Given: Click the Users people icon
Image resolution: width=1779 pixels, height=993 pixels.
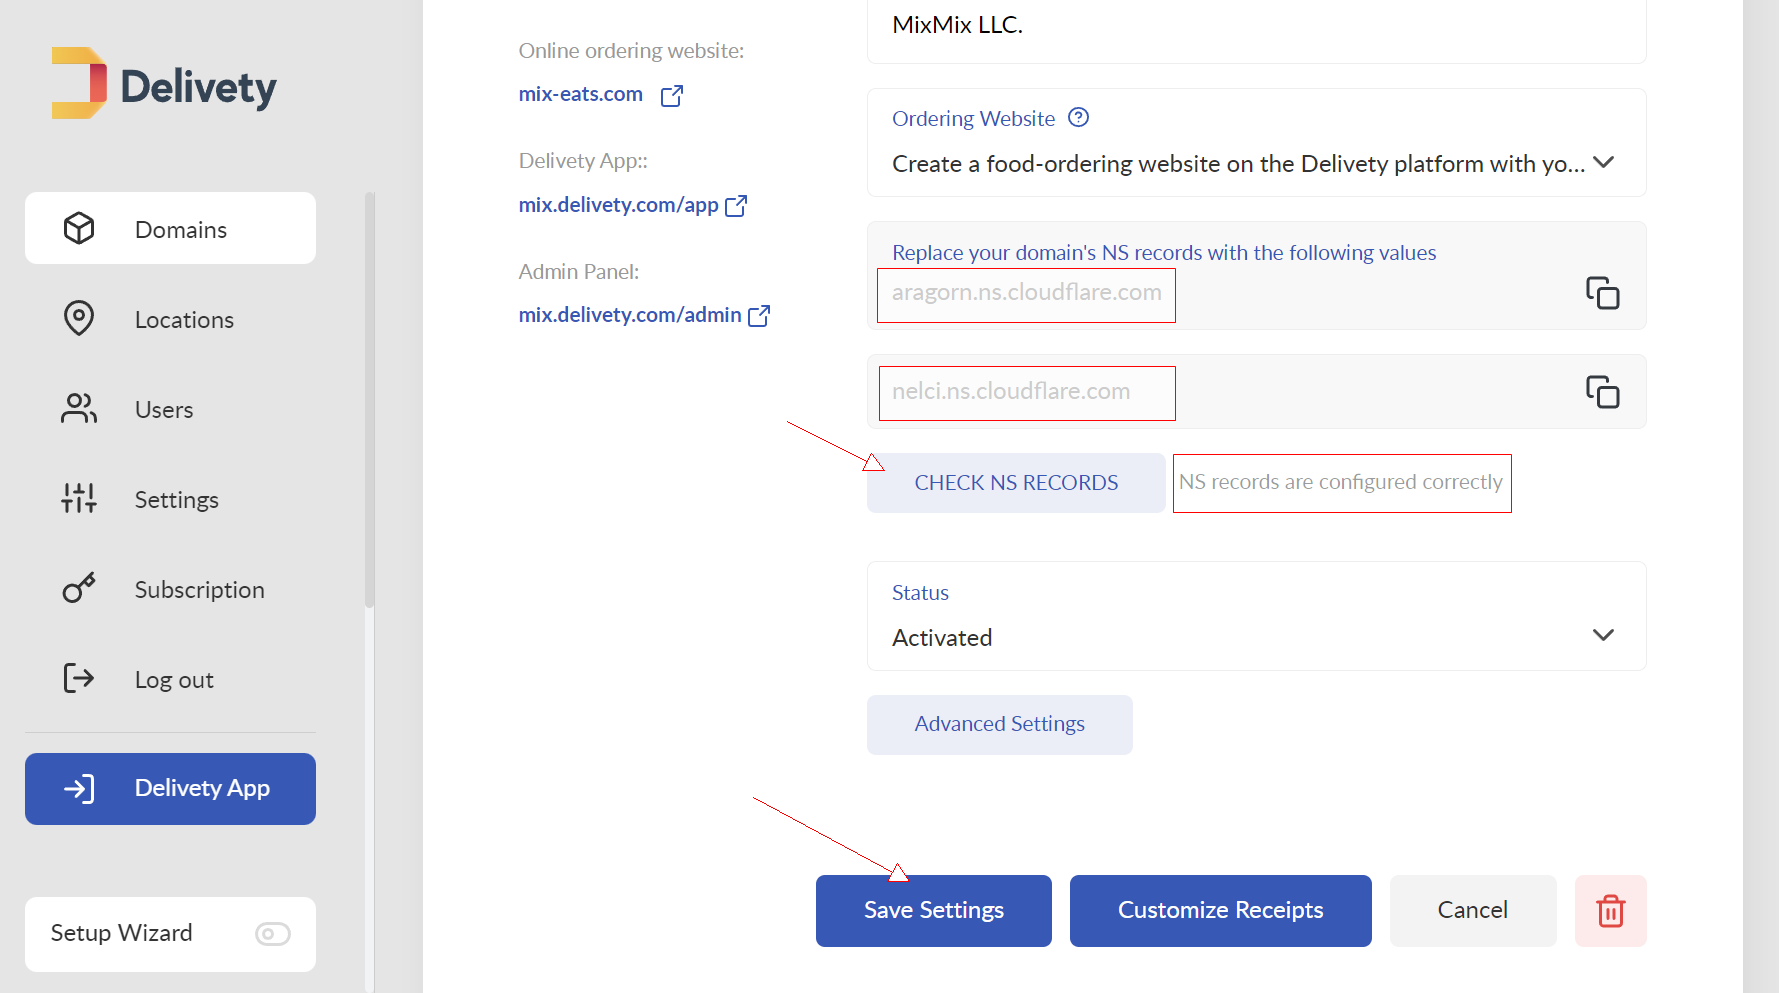Looking at the screenshot, I should (79, 408).
